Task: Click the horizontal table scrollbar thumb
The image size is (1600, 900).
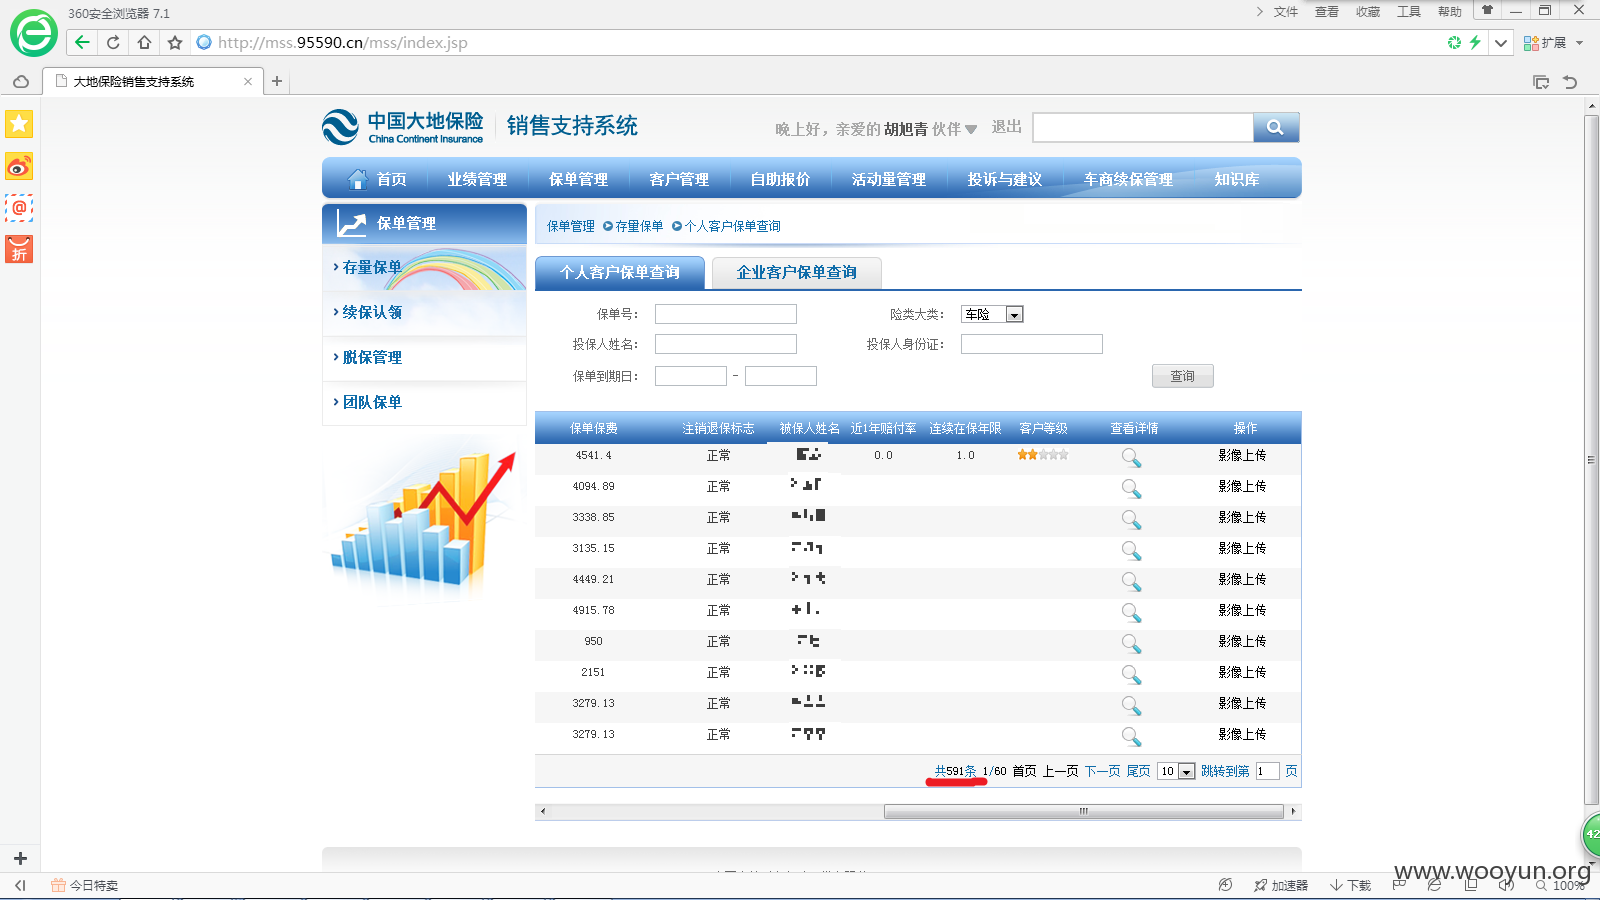Action: click(1083, 811)
